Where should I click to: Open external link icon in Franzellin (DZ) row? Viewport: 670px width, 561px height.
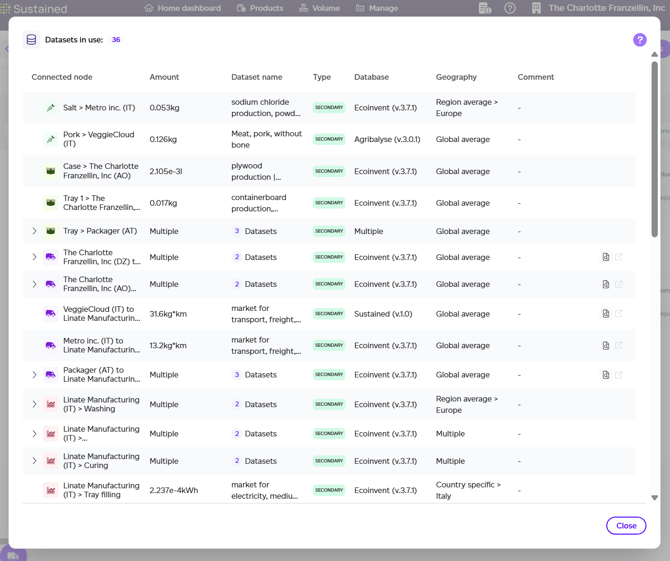(x=618, y=257)
